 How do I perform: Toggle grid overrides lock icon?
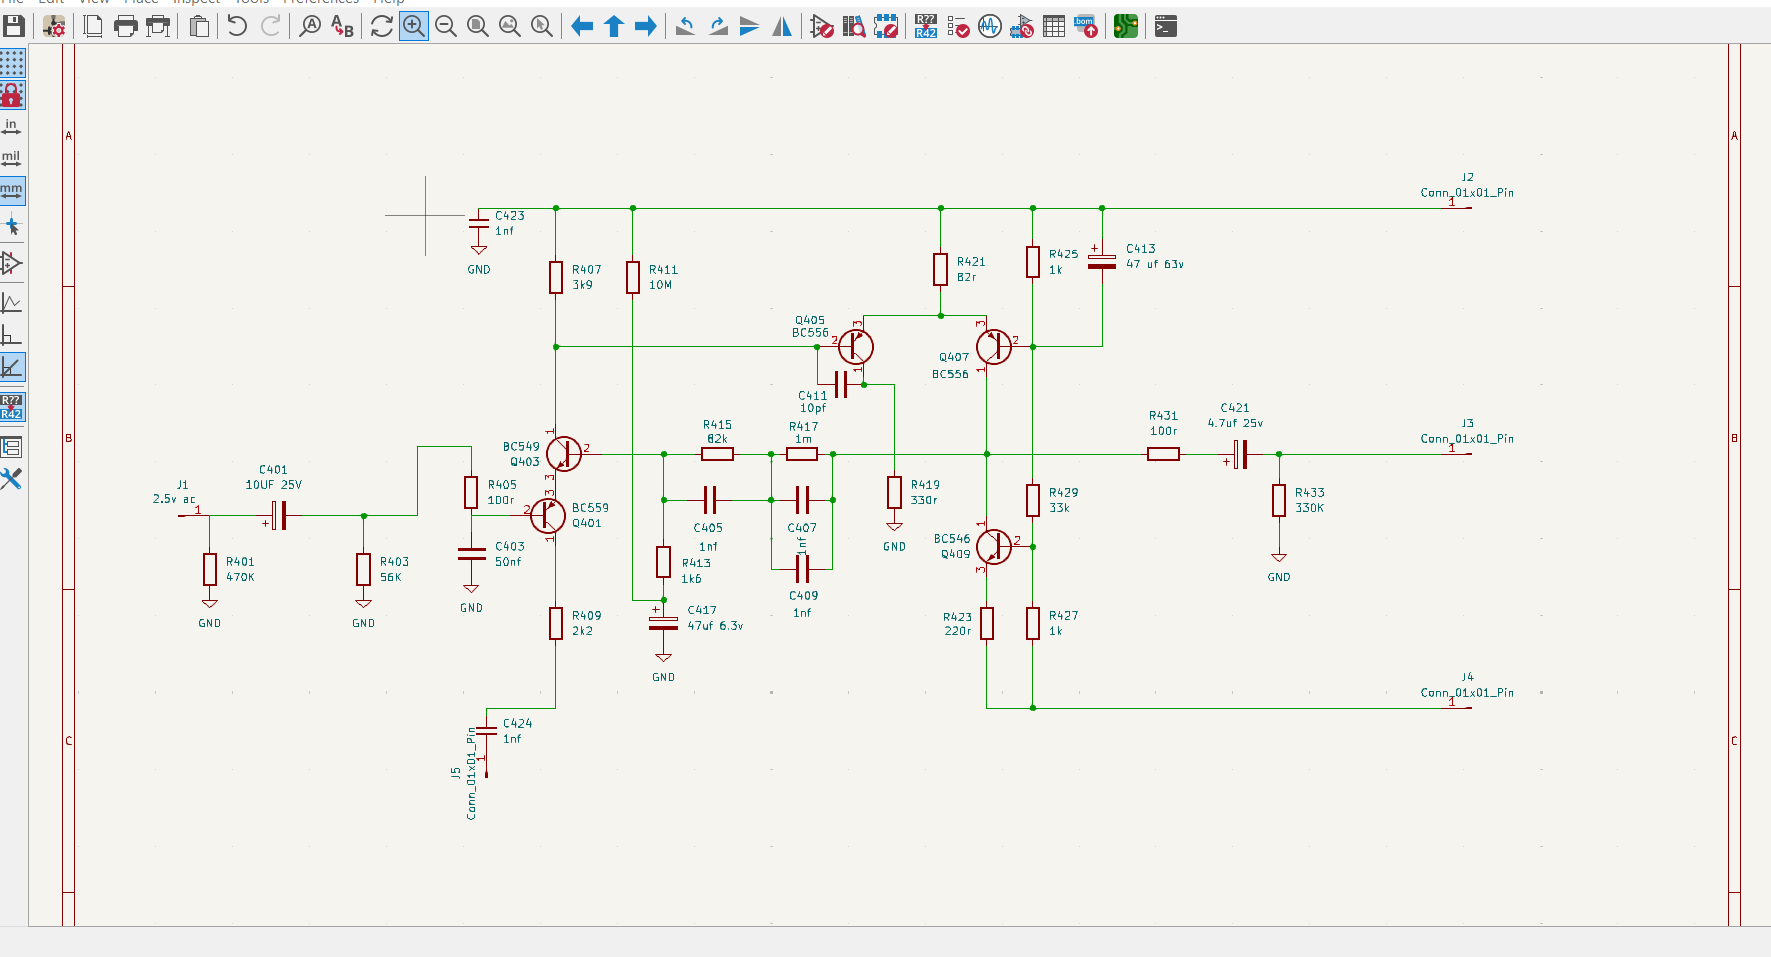coord(12,95)
